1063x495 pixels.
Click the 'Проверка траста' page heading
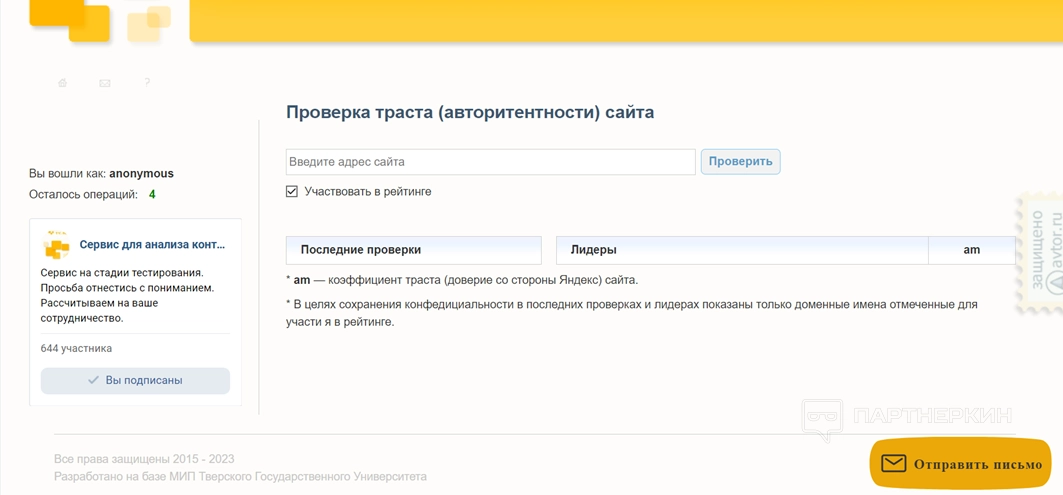coord(469,112)
